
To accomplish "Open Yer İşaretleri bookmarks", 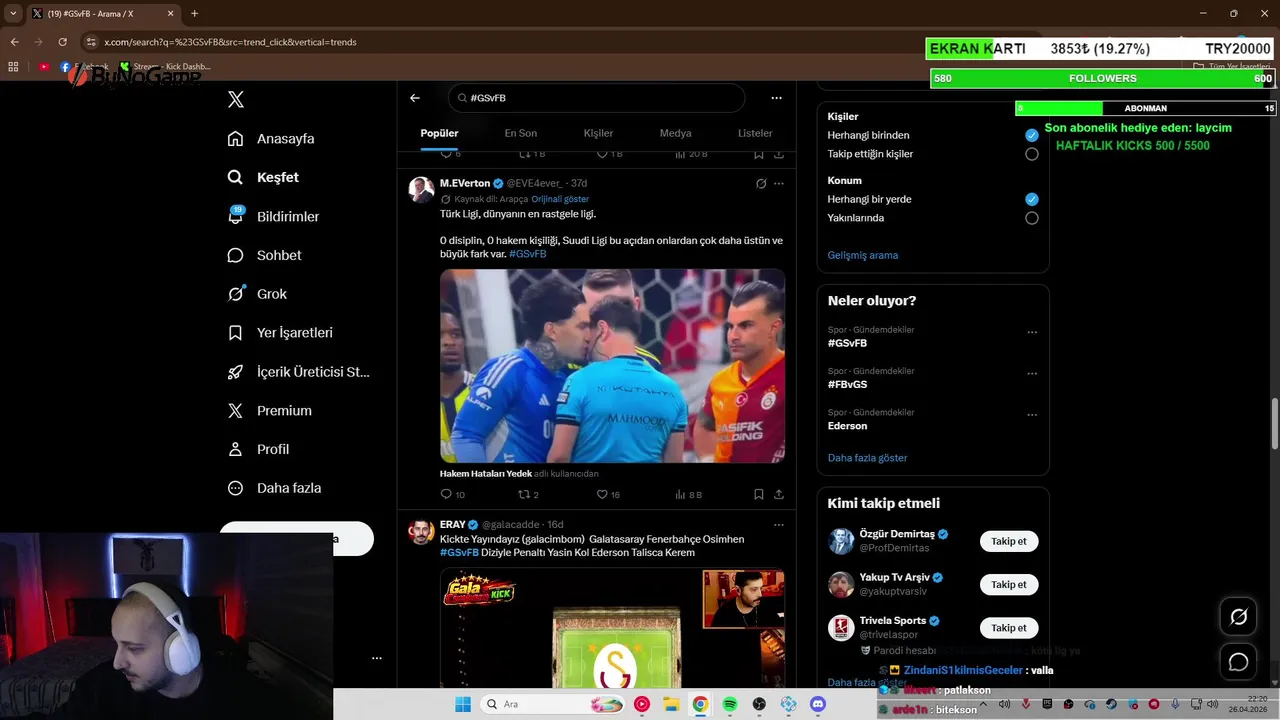I will 280,332.
